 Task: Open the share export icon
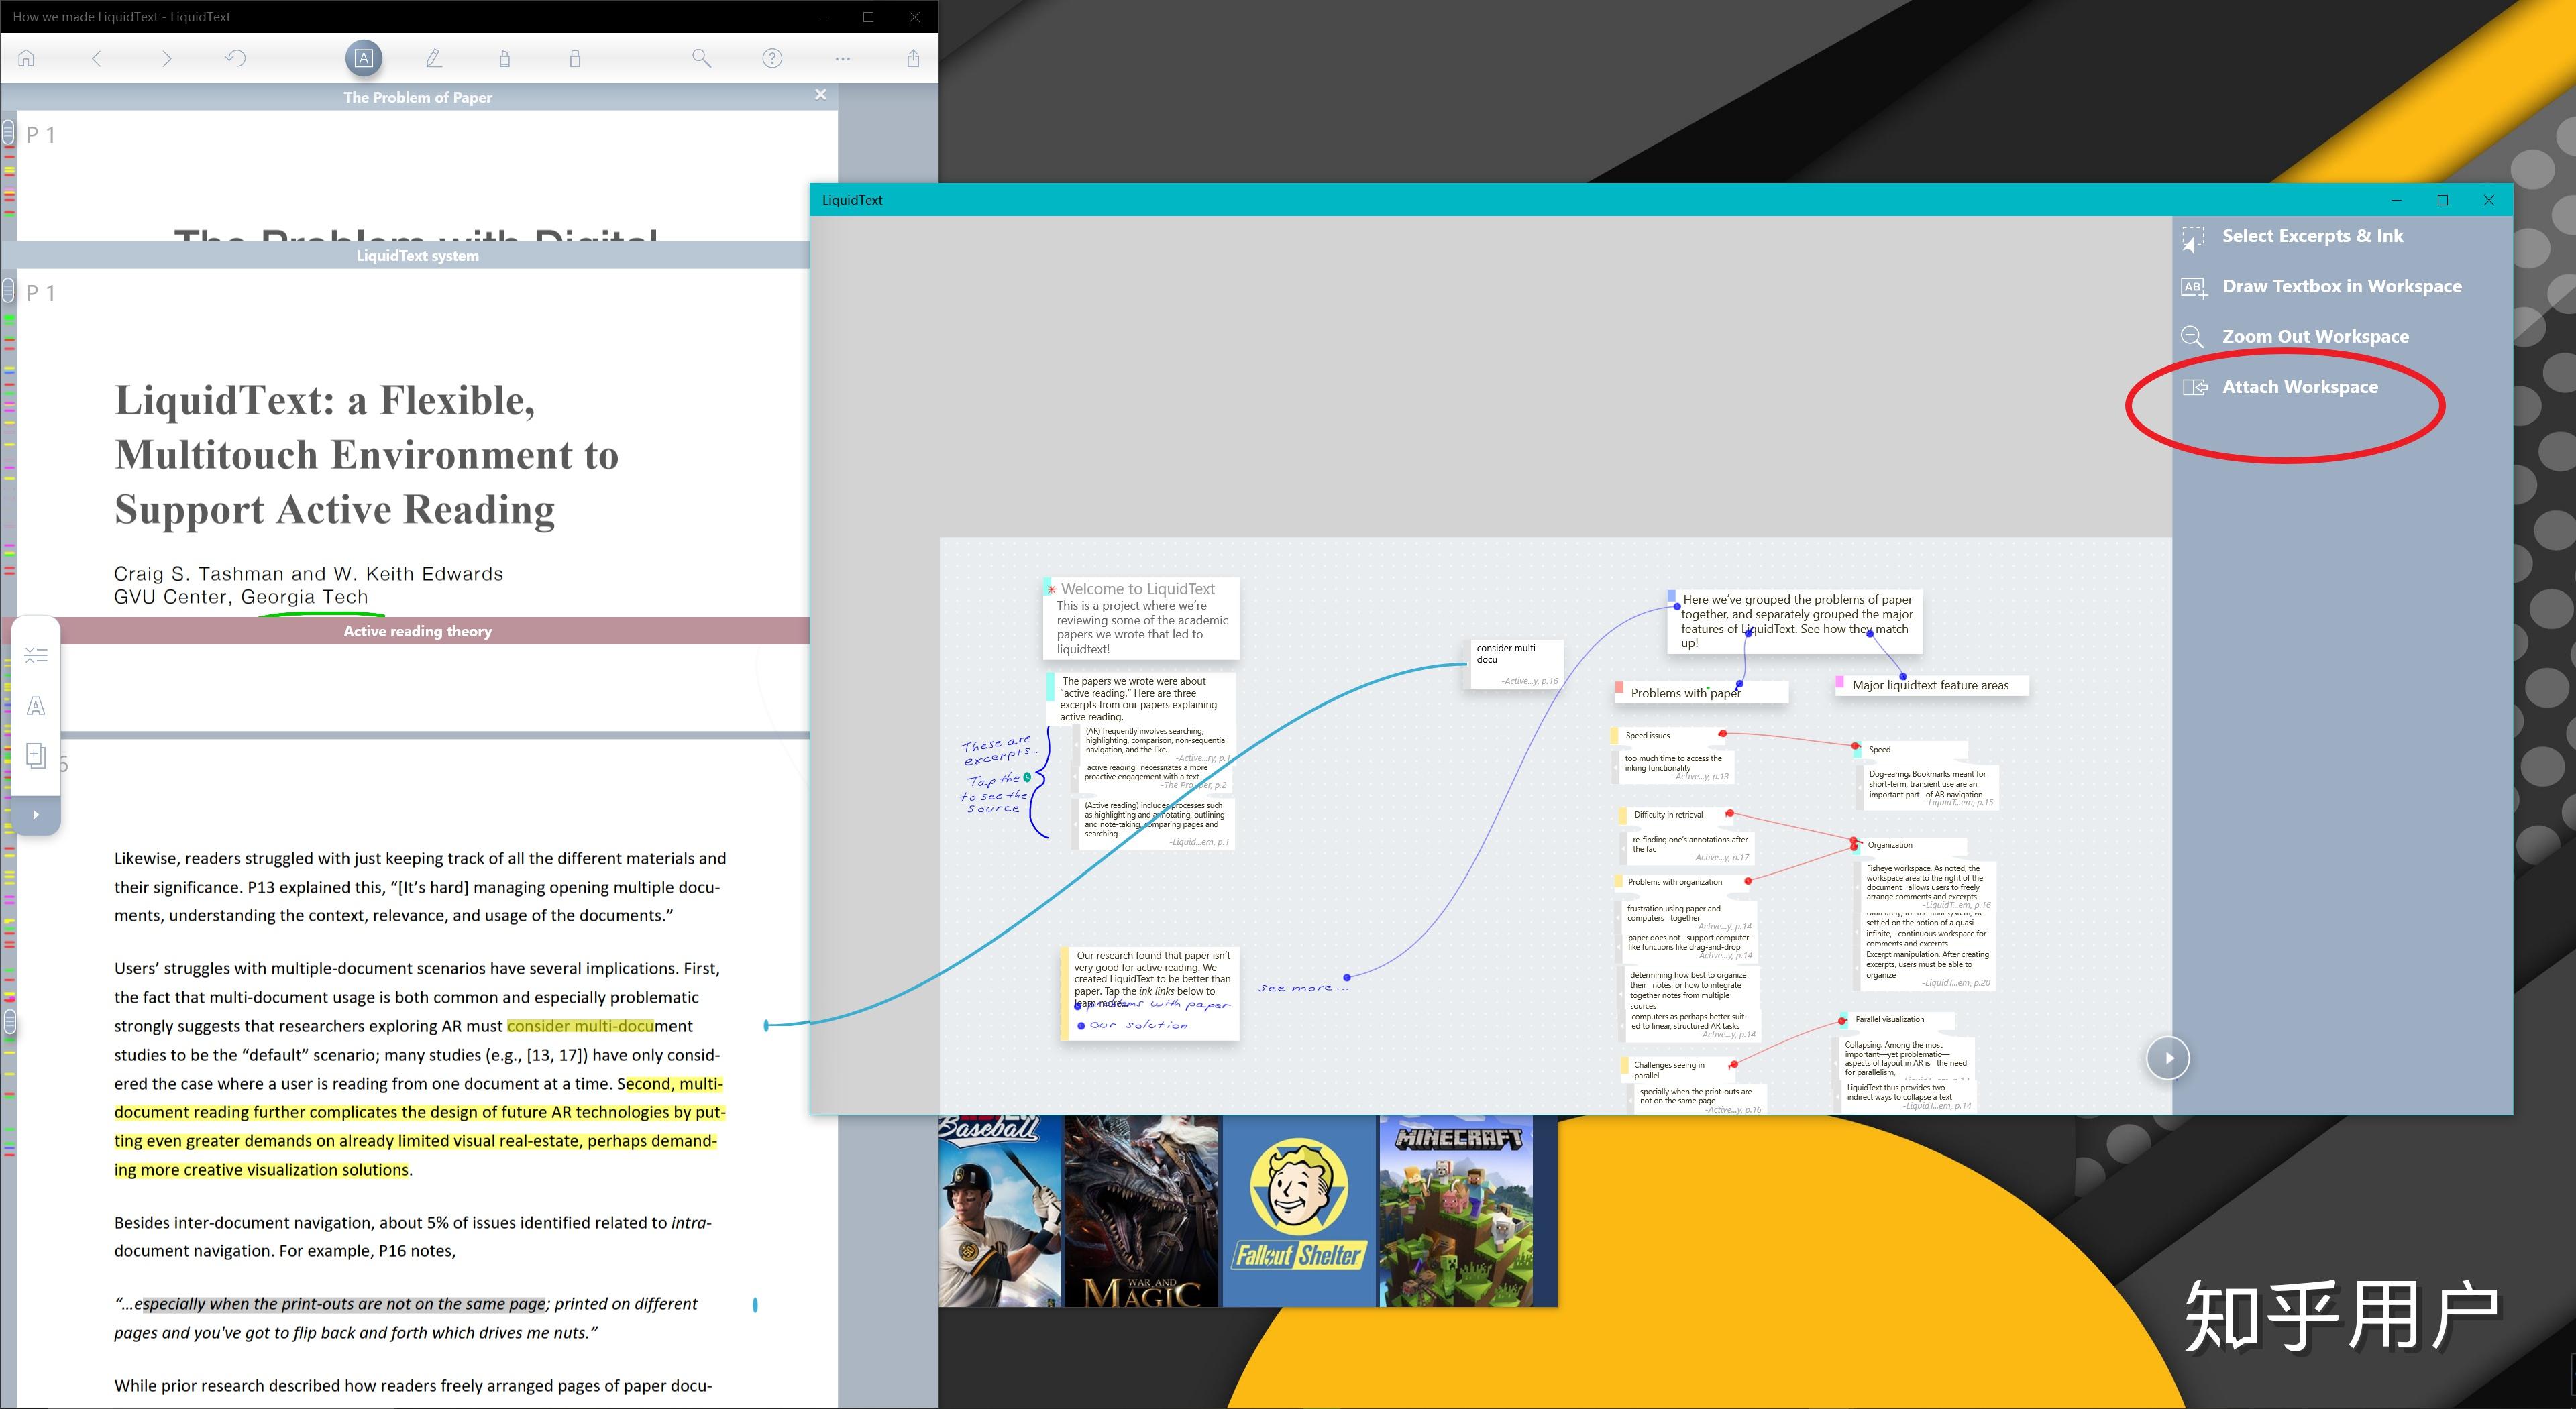[913, 58]
